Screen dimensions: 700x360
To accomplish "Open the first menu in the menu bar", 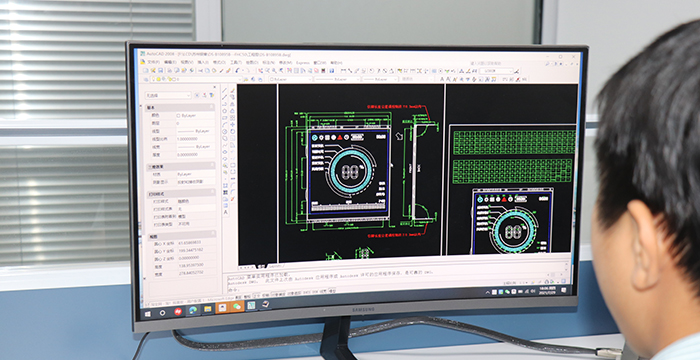I will (154, 62).
